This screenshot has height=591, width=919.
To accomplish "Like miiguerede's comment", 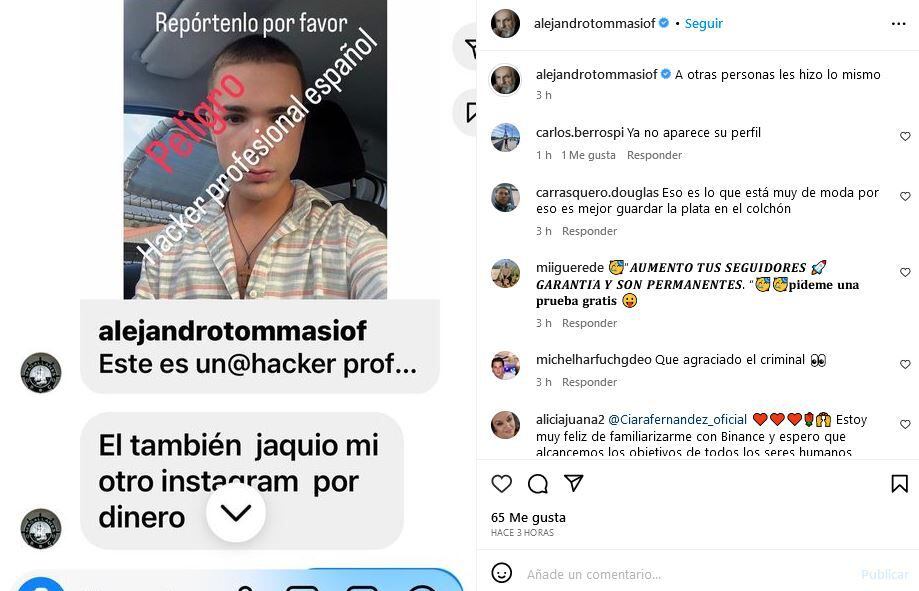I will click(x=905, y=272).
